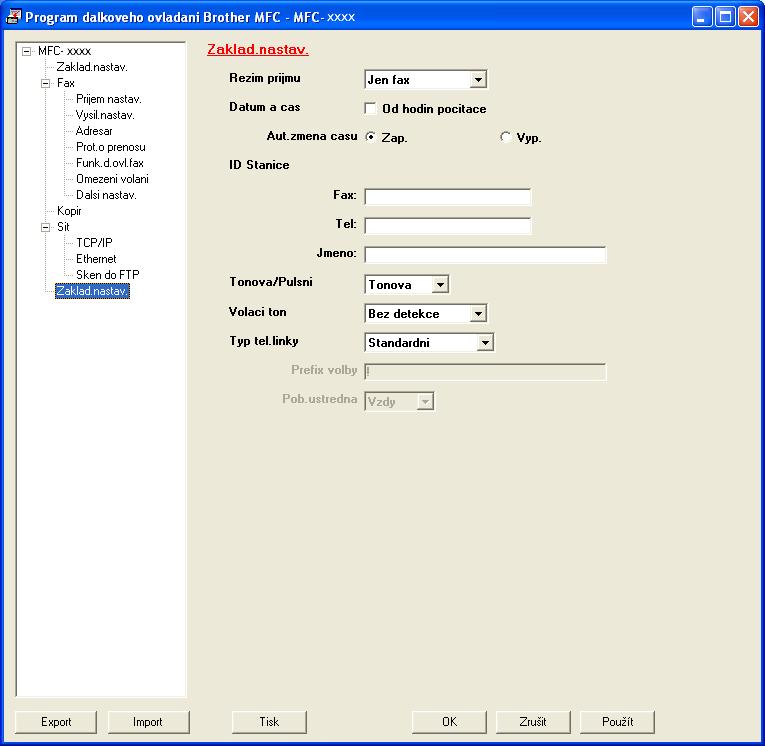
Task: Select Dalsi nastav. tree item
Action: pyautogui.click(x=106, y=195)
